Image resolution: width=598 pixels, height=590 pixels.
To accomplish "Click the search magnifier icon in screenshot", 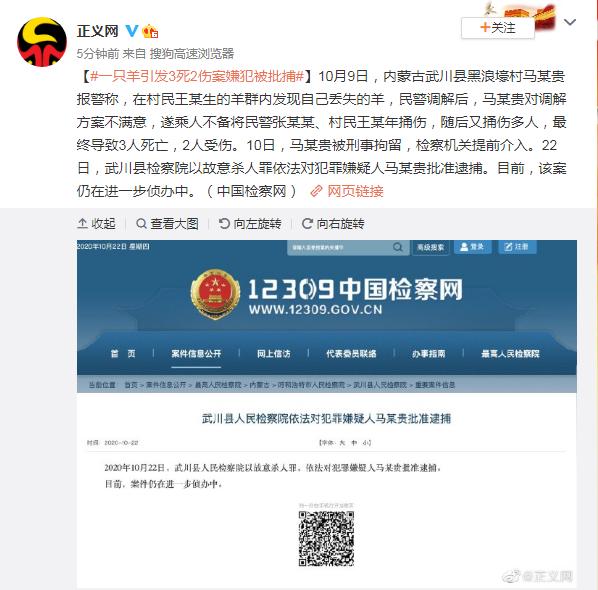I will click(x=398, y=247).
